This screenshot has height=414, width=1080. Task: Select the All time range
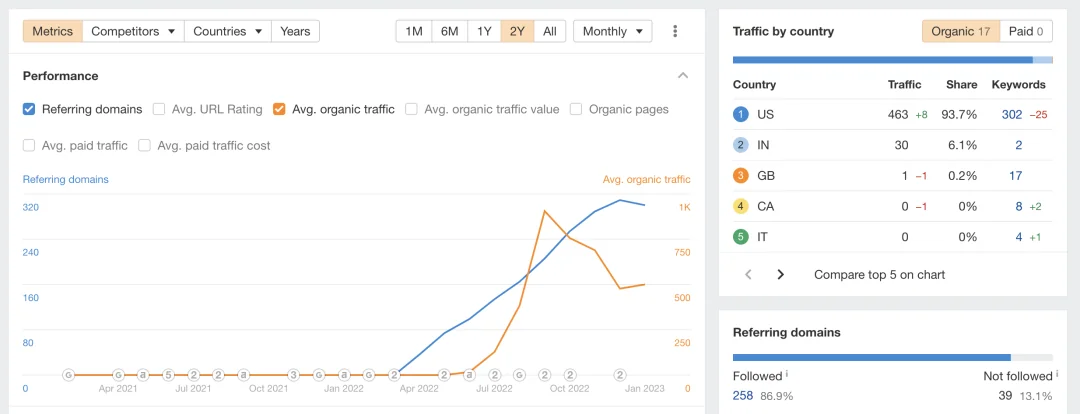pos(550,31)
